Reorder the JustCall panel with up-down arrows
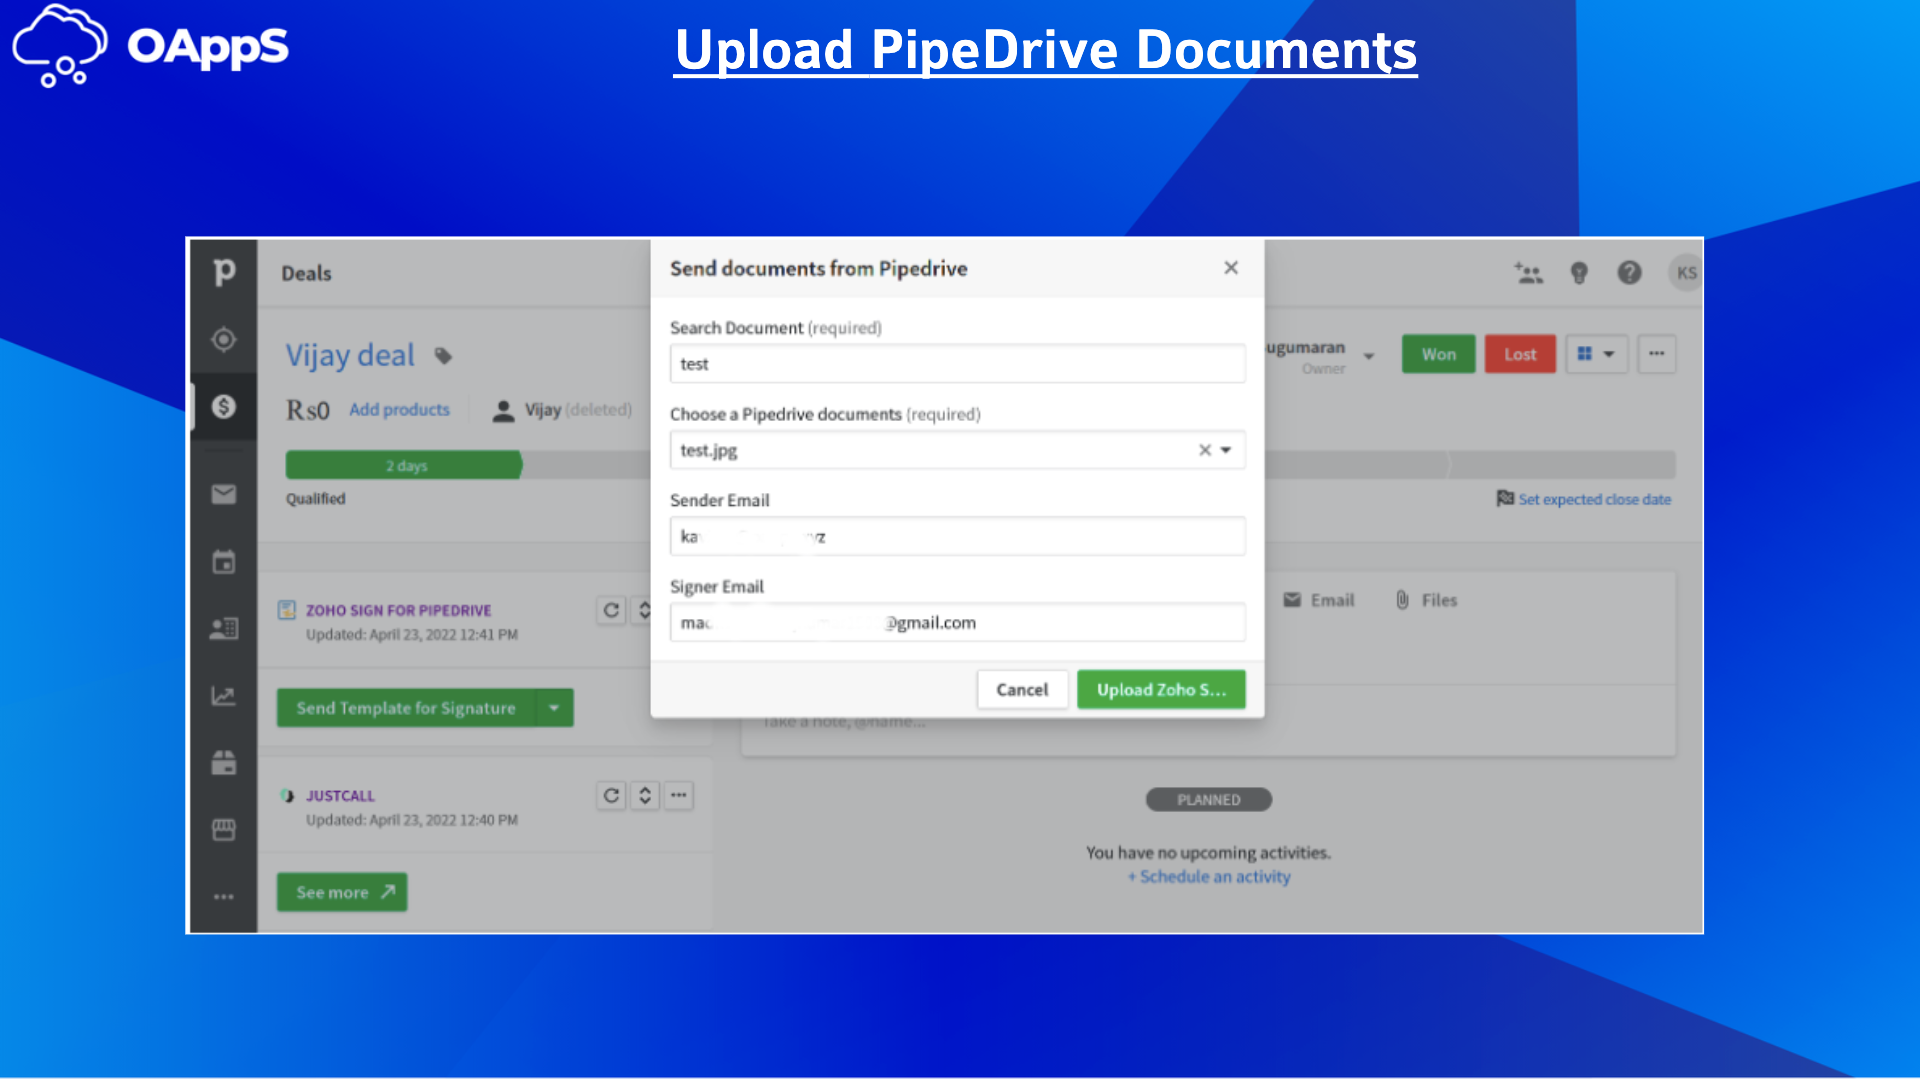Image resolution: width=1920 pixels, height=1080 pixels. click(645, 796)
